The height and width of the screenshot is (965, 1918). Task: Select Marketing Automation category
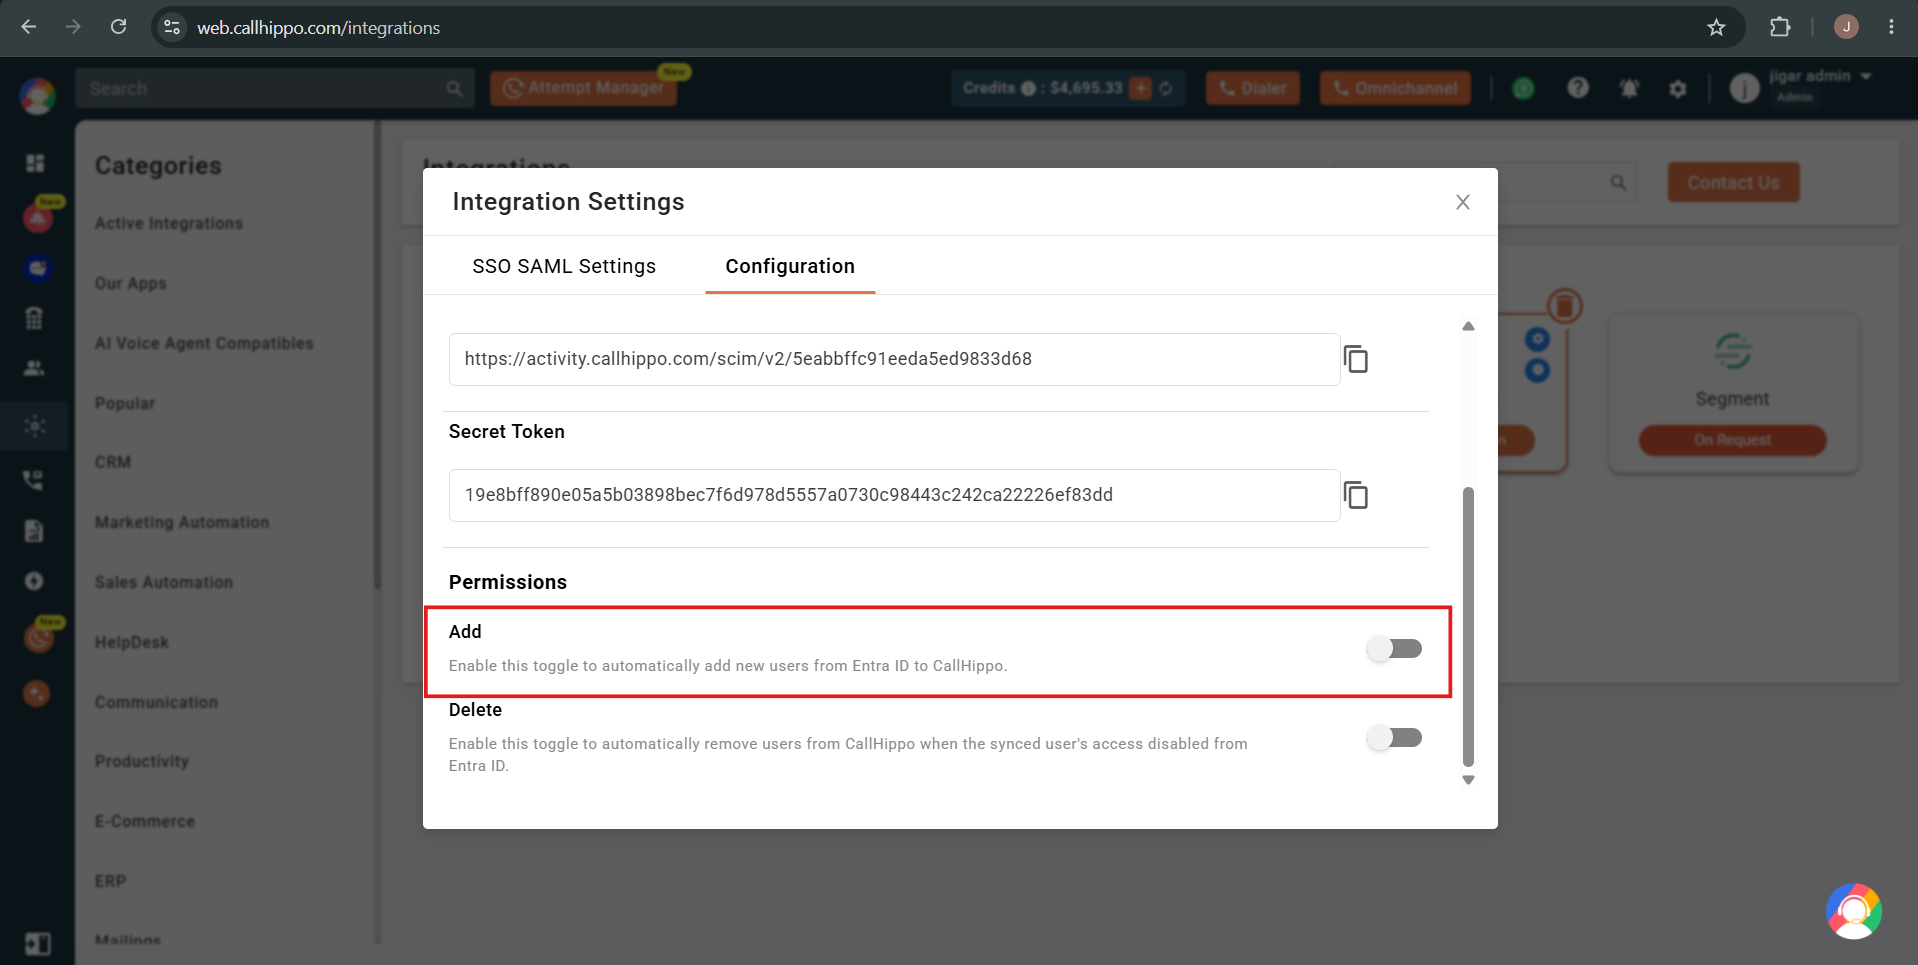click(x=182, y=522)
